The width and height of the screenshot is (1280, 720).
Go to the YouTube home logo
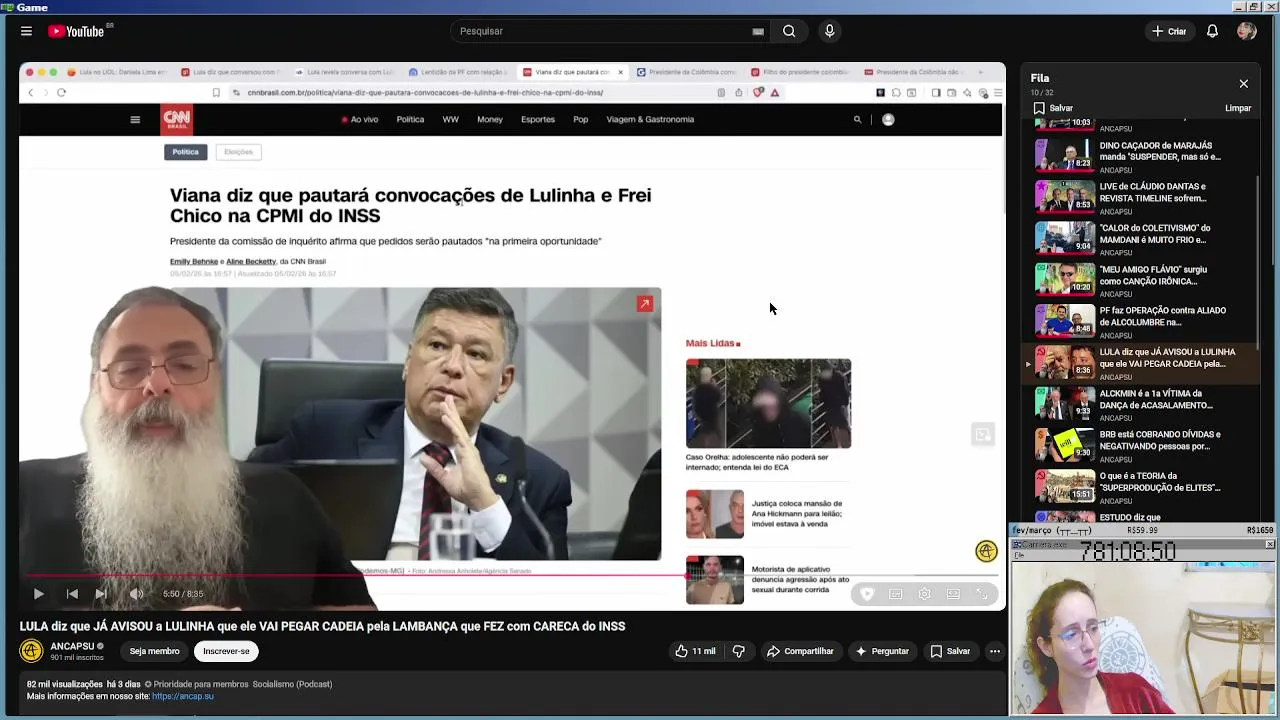76,31
